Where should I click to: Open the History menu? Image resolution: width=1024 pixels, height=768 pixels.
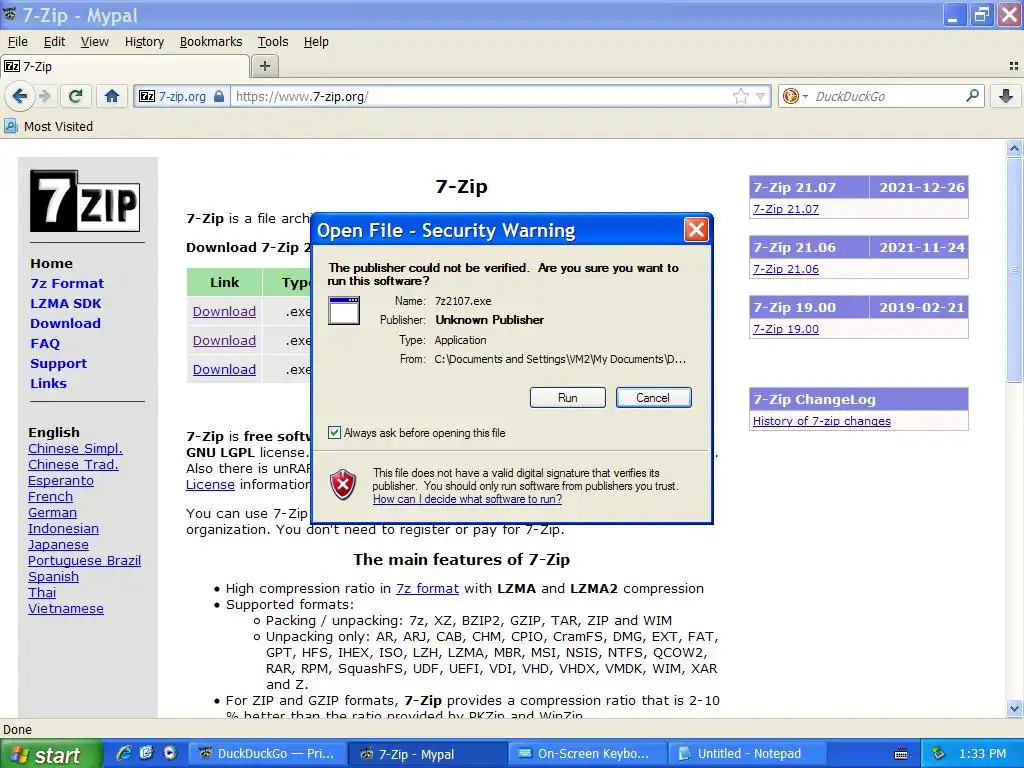pos(144,42)
